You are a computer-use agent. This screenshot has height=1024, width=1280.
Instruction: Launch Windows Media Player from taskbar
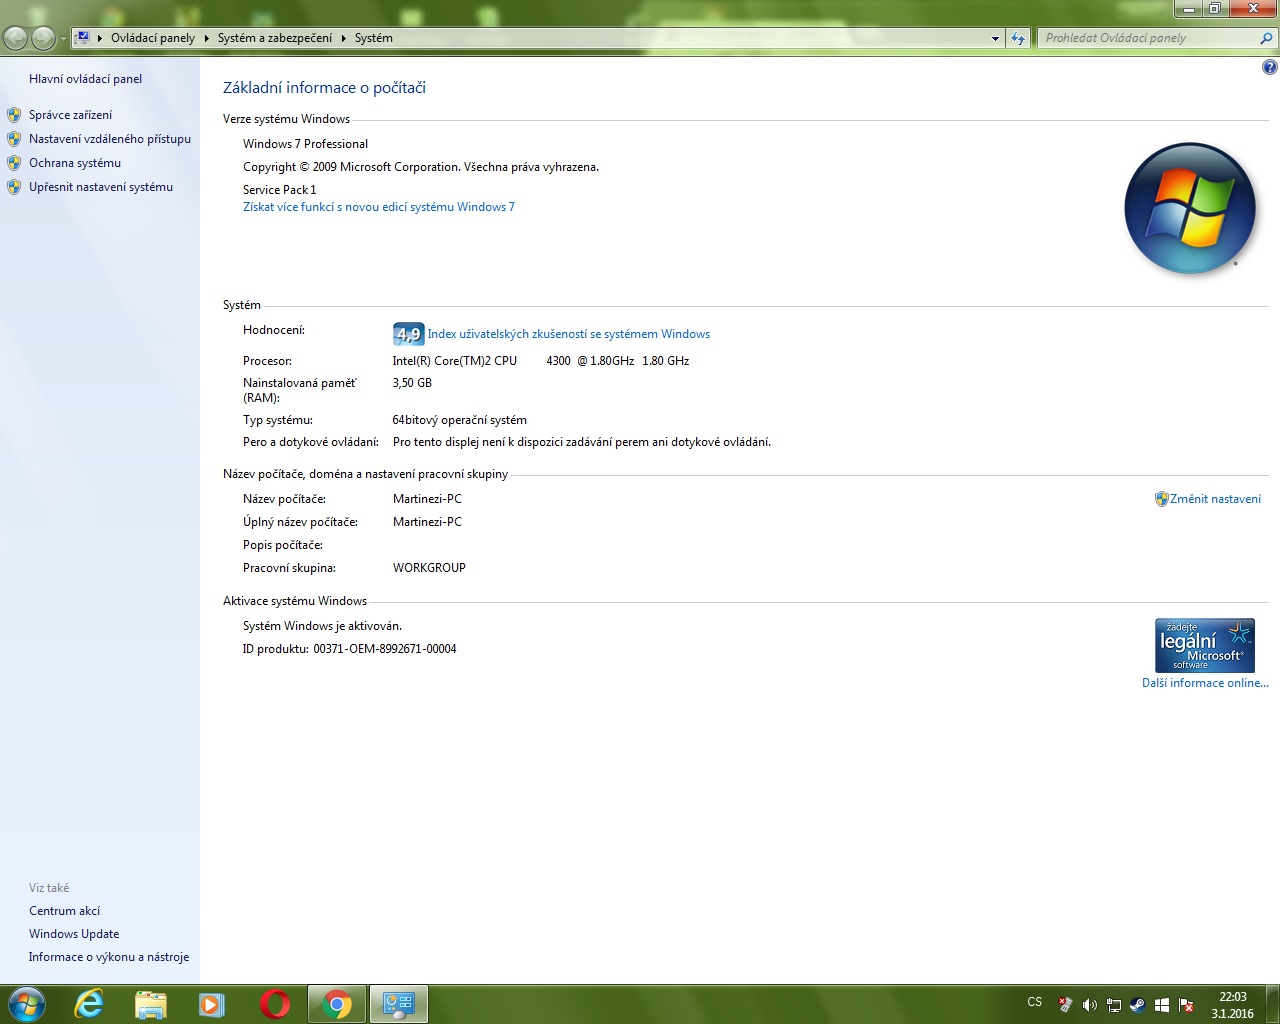coord(213,1004)
